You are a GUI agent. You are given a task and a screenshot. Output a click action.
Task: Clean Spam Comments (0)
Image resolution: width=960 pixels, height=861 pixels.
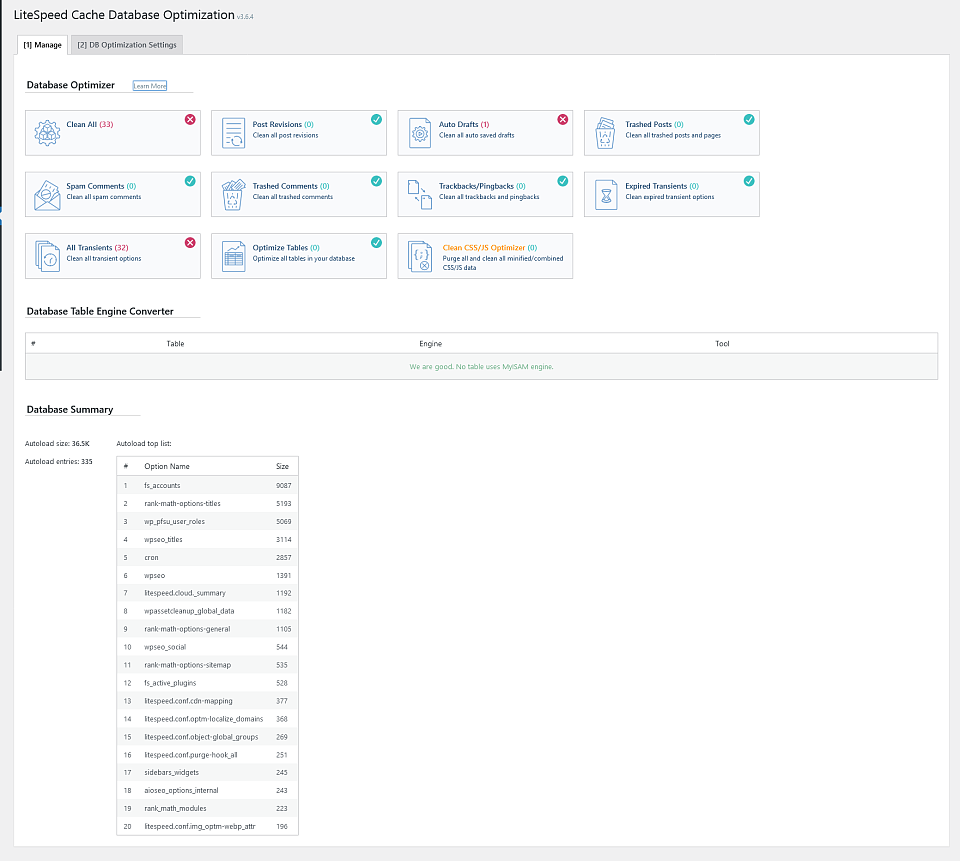coord(113,194)
